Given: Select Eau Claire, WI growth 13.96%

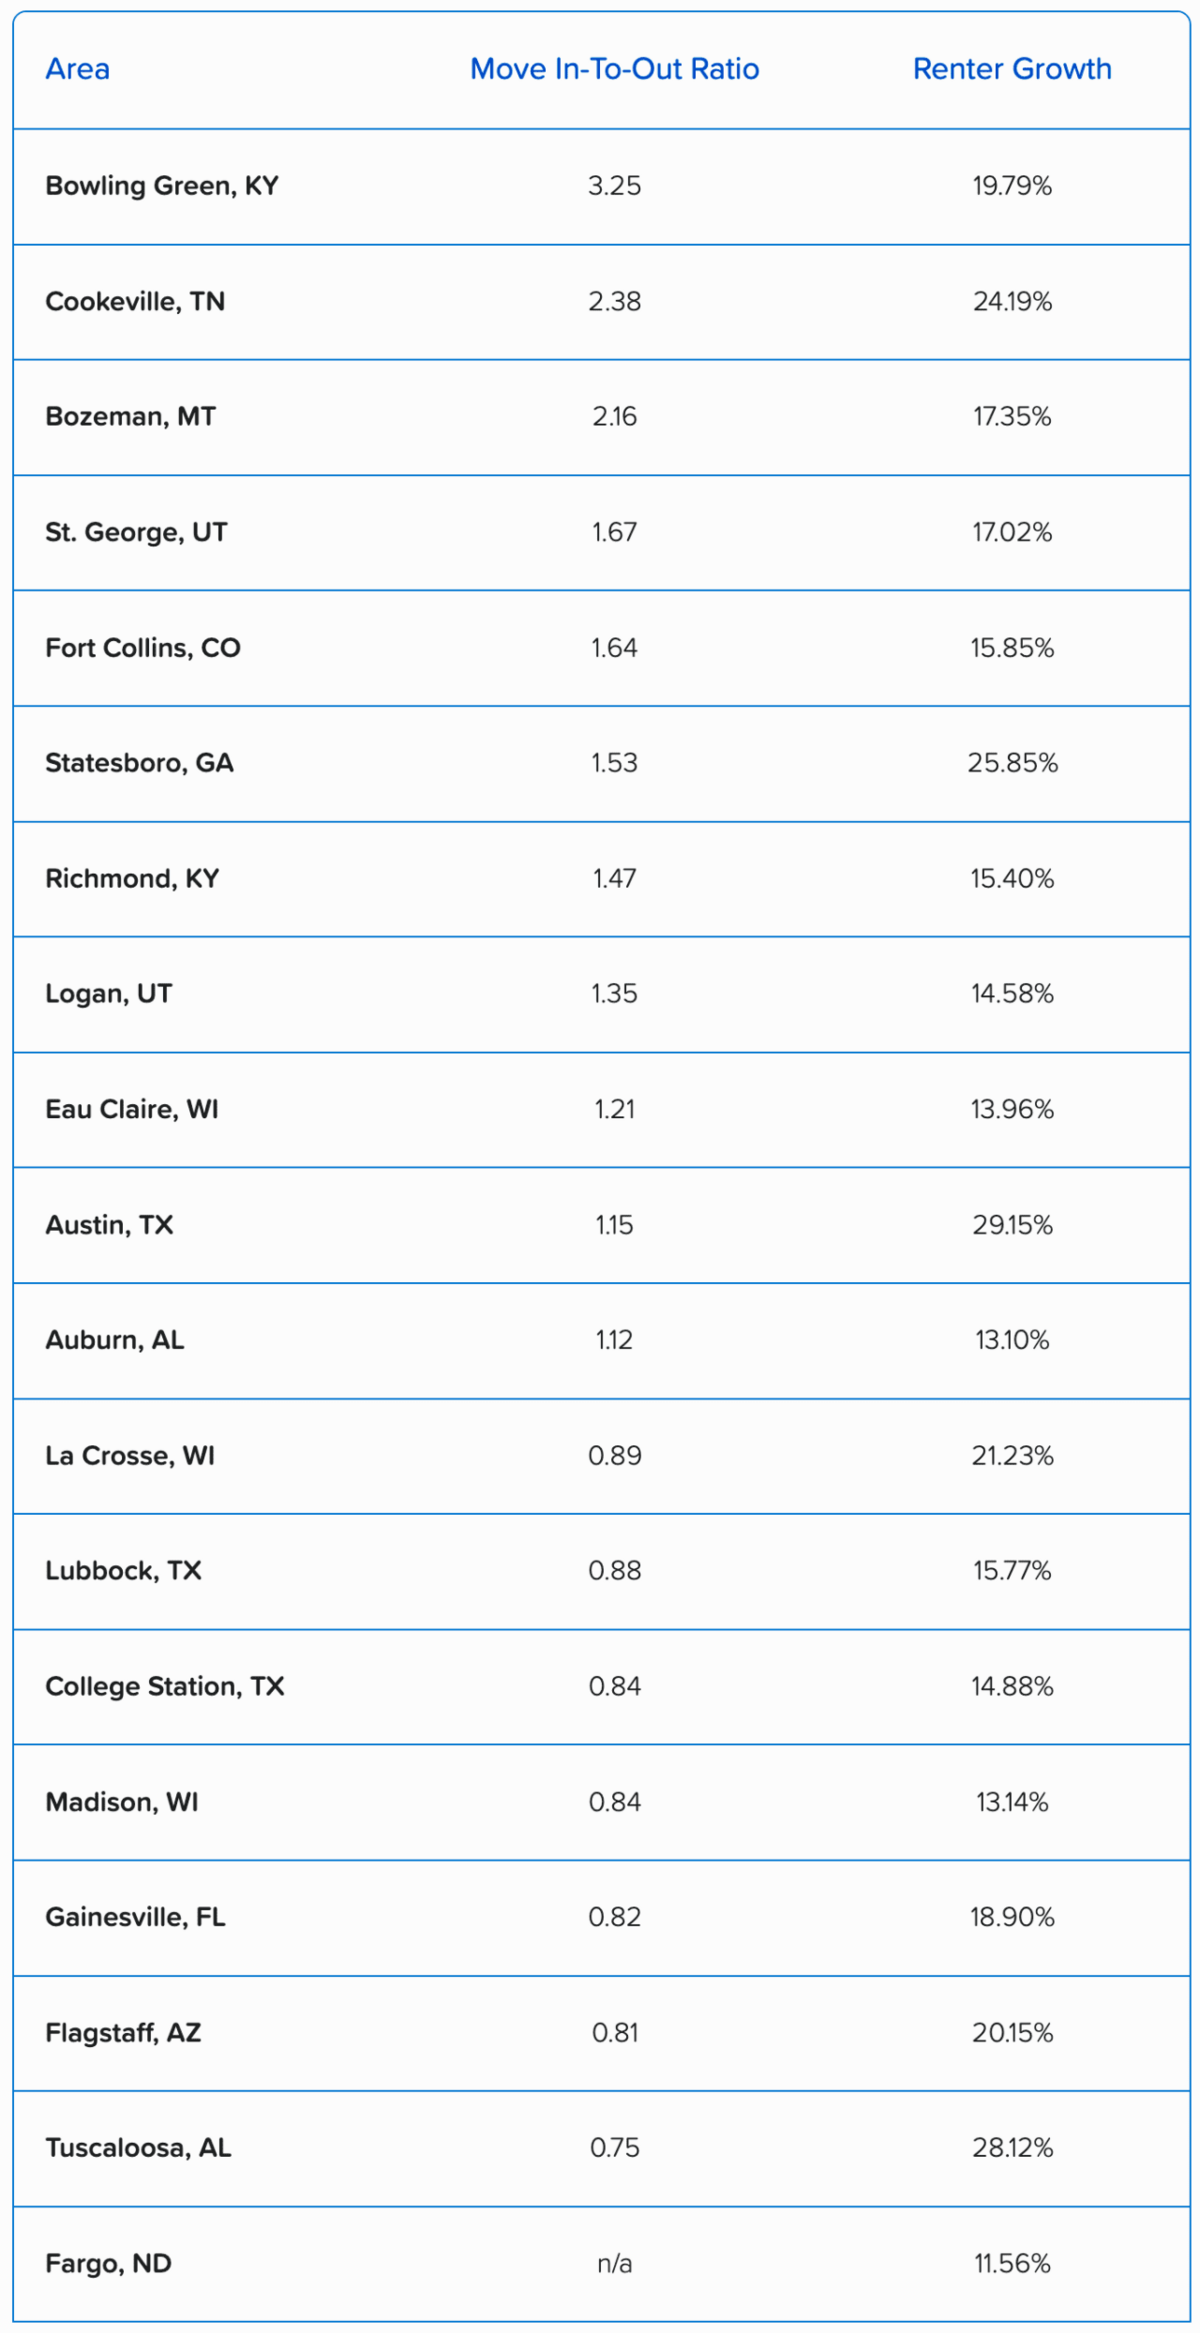Looking at the screenshot, I should (x=1012, y=1109).
